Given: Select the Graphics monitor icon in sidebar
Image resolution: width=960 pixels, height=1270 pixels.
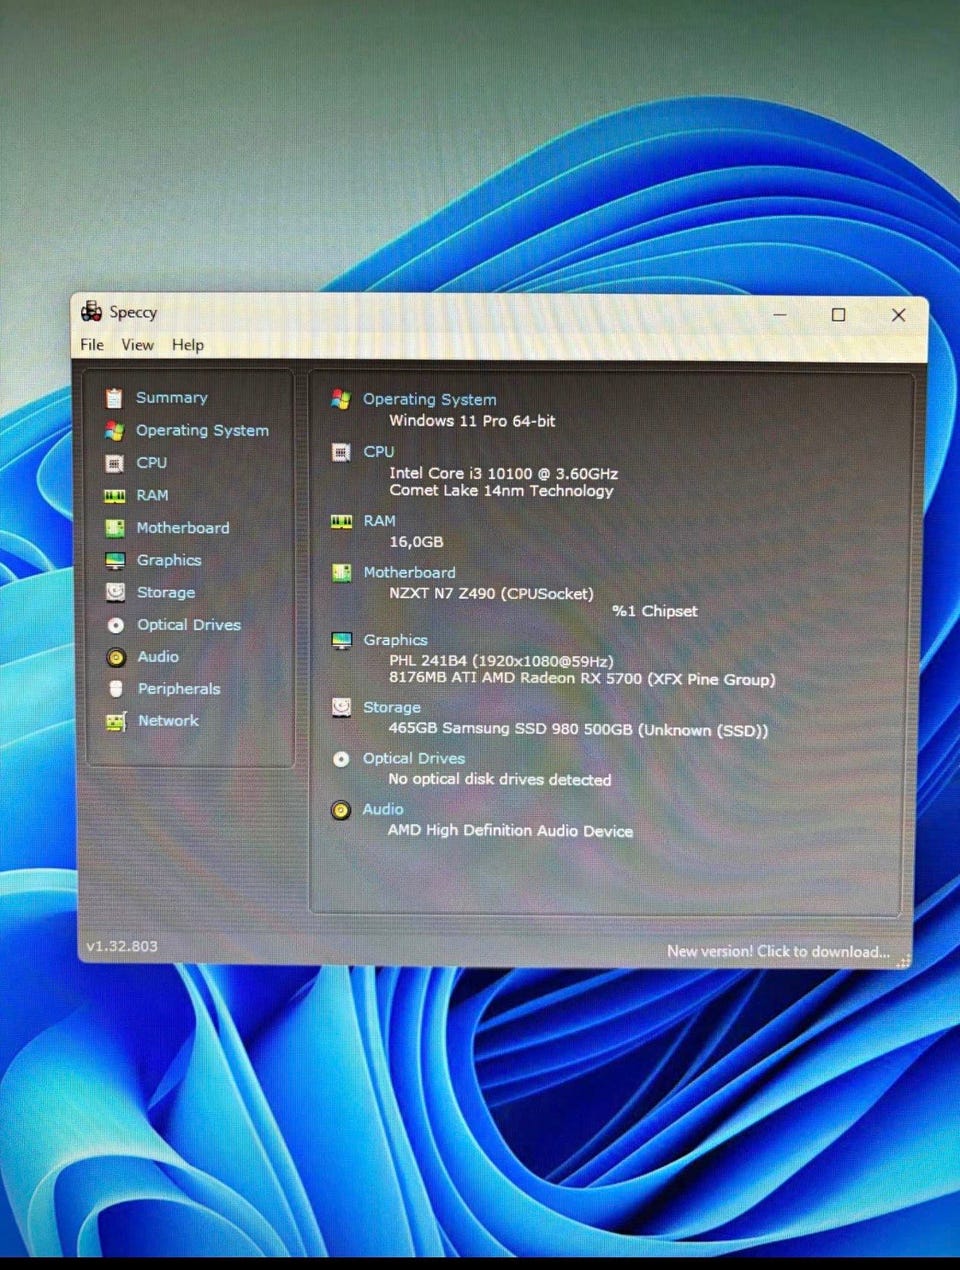Looking at the screenshot, I should (x=115, y=560).
